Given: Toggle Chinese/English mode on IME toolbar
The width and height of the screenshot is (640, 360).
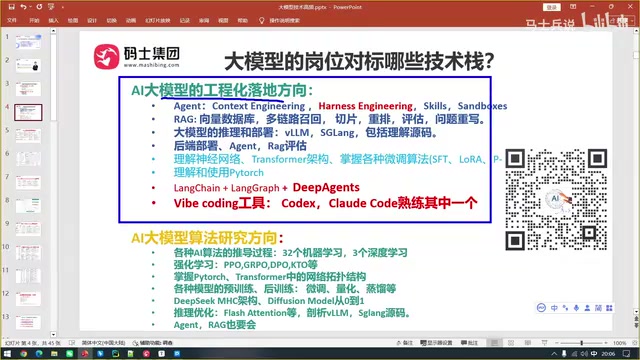Looking at the screenshot, I should [x=554, y=308].
